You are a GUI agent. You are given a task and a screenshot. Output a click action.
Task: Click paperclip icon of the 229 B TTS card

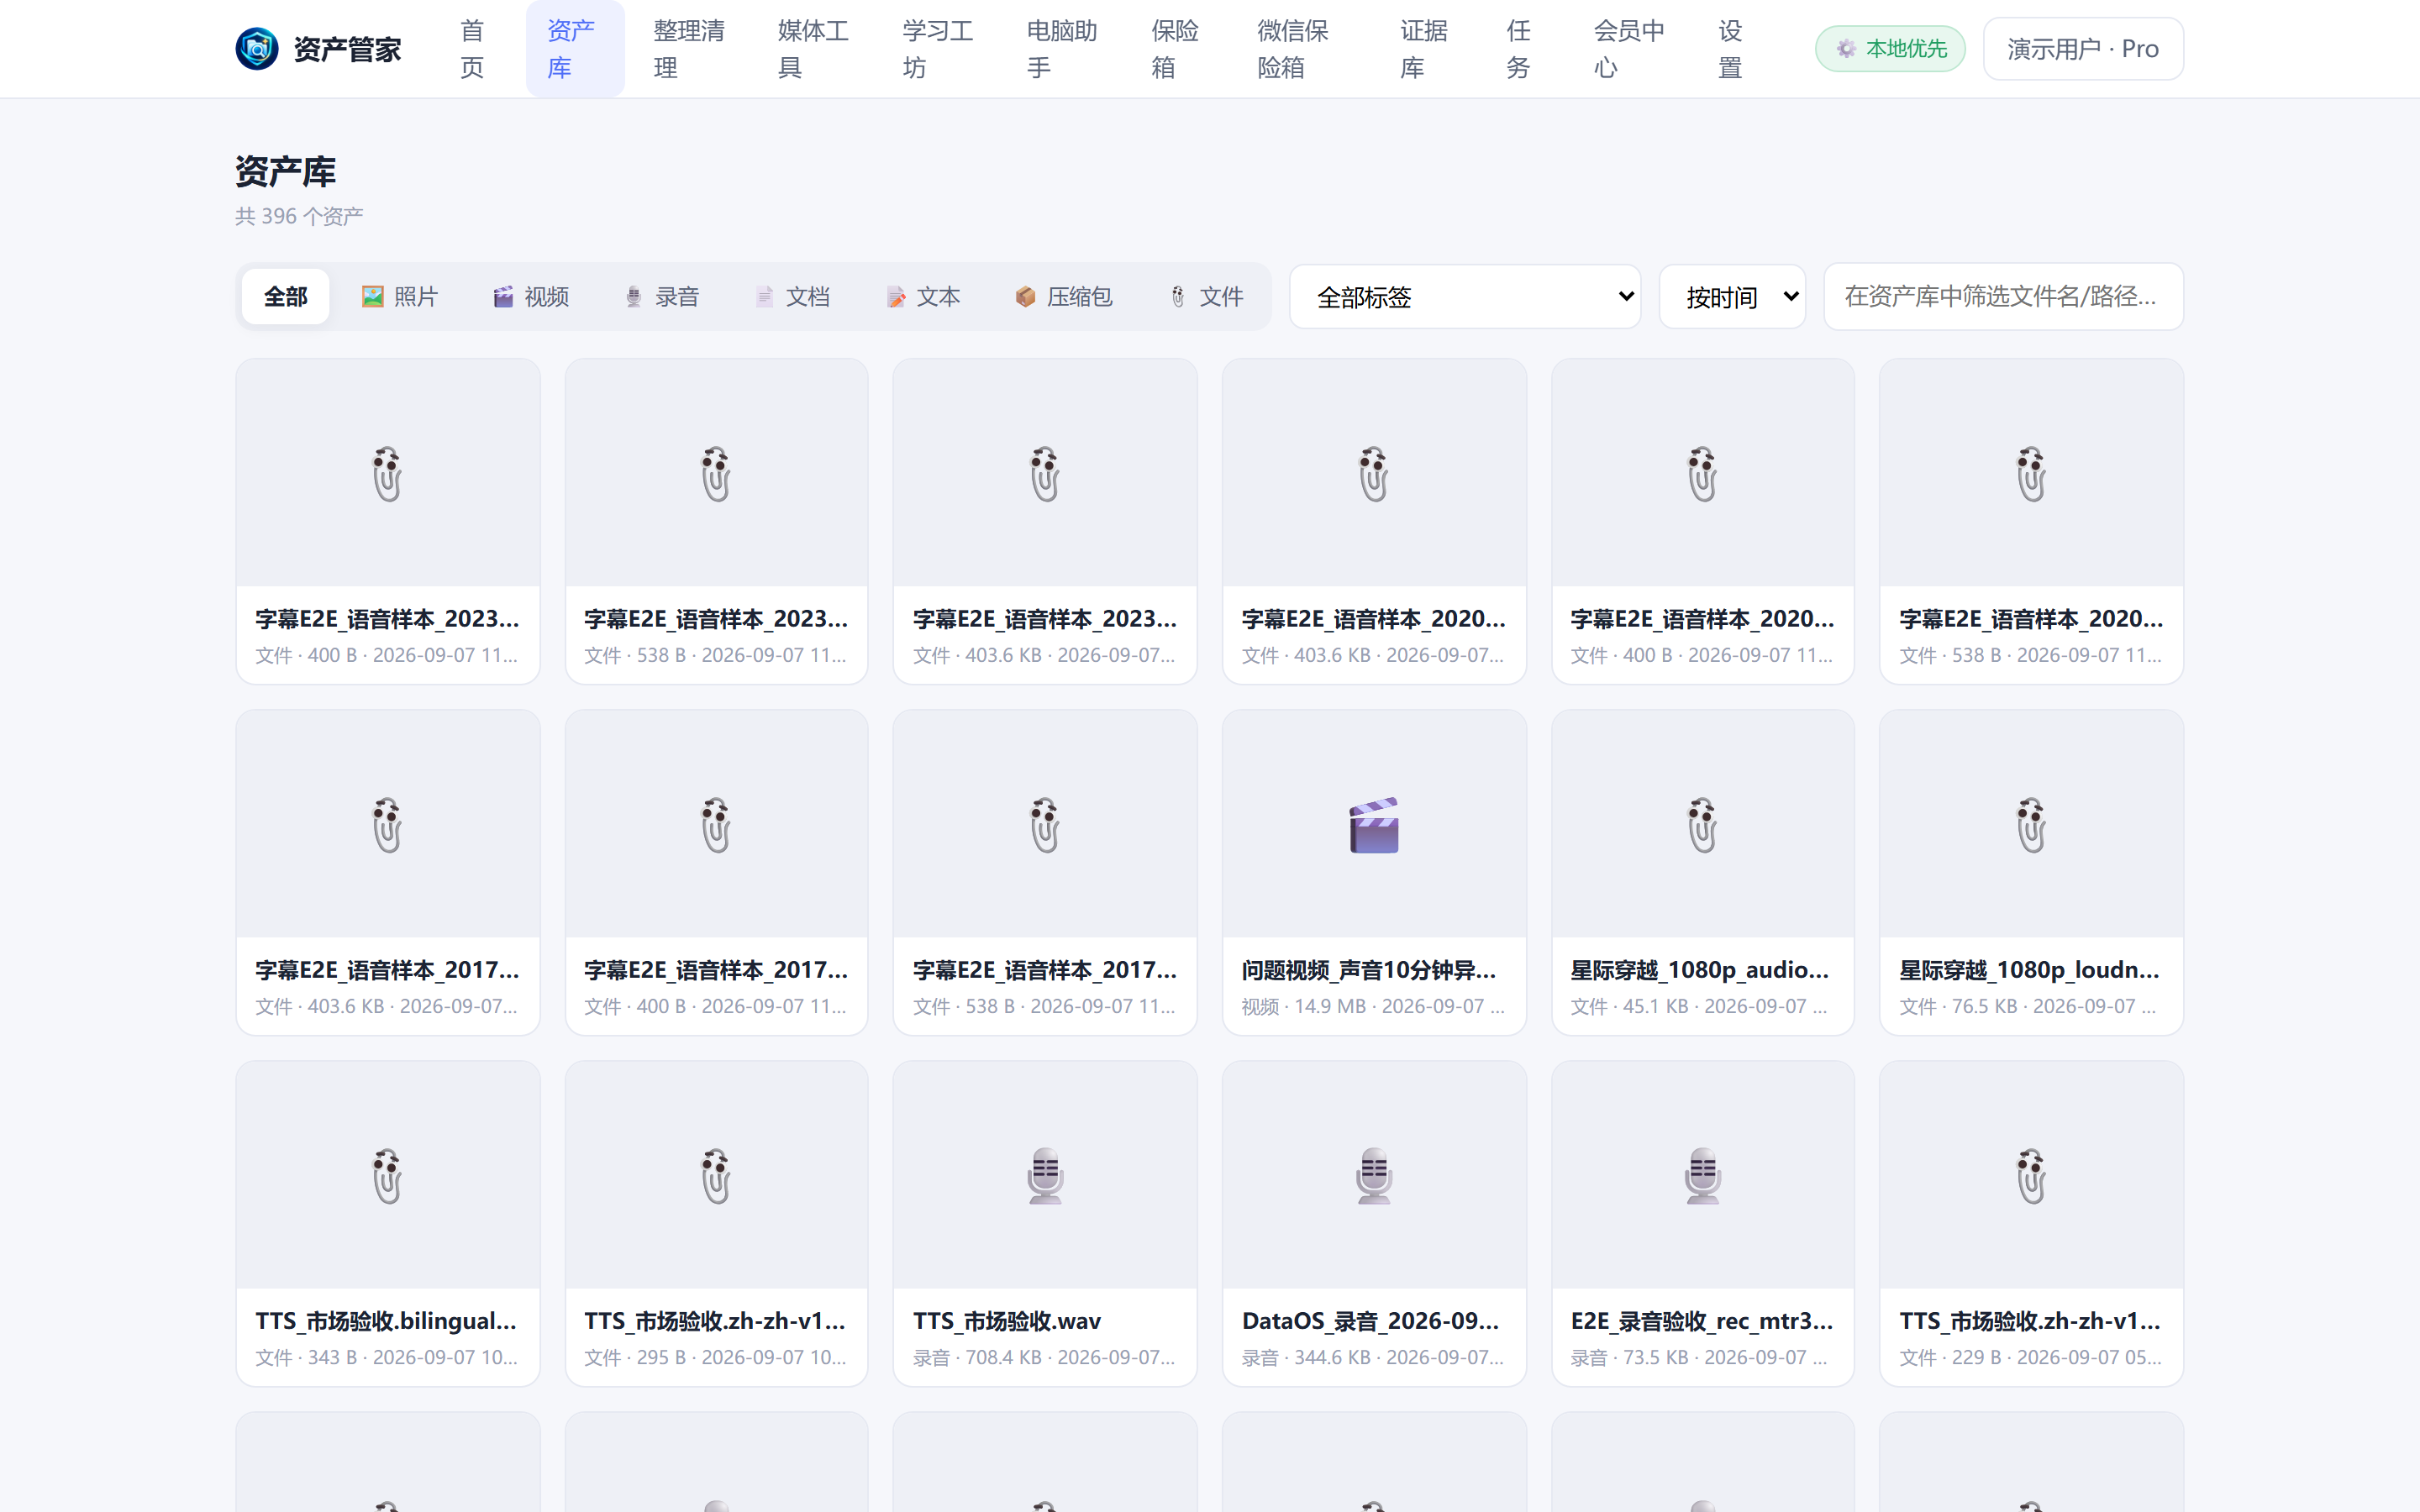2031,1176
